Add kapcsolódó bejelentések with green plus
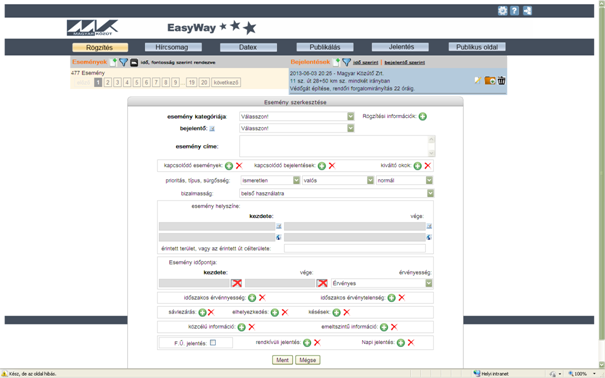This screenshot has width=605, height=378. point(322,166)
